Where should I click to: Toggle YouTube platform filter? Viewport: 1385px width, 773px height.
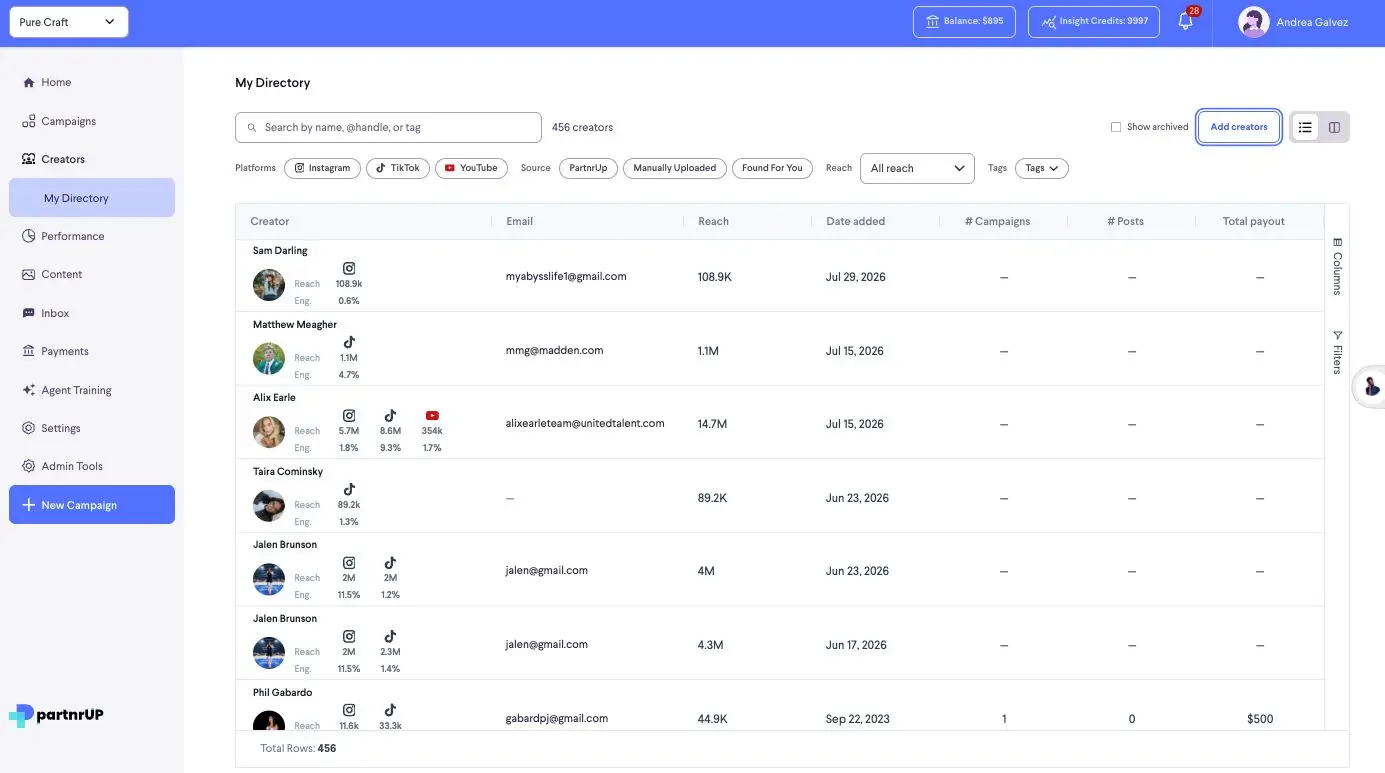471,168
